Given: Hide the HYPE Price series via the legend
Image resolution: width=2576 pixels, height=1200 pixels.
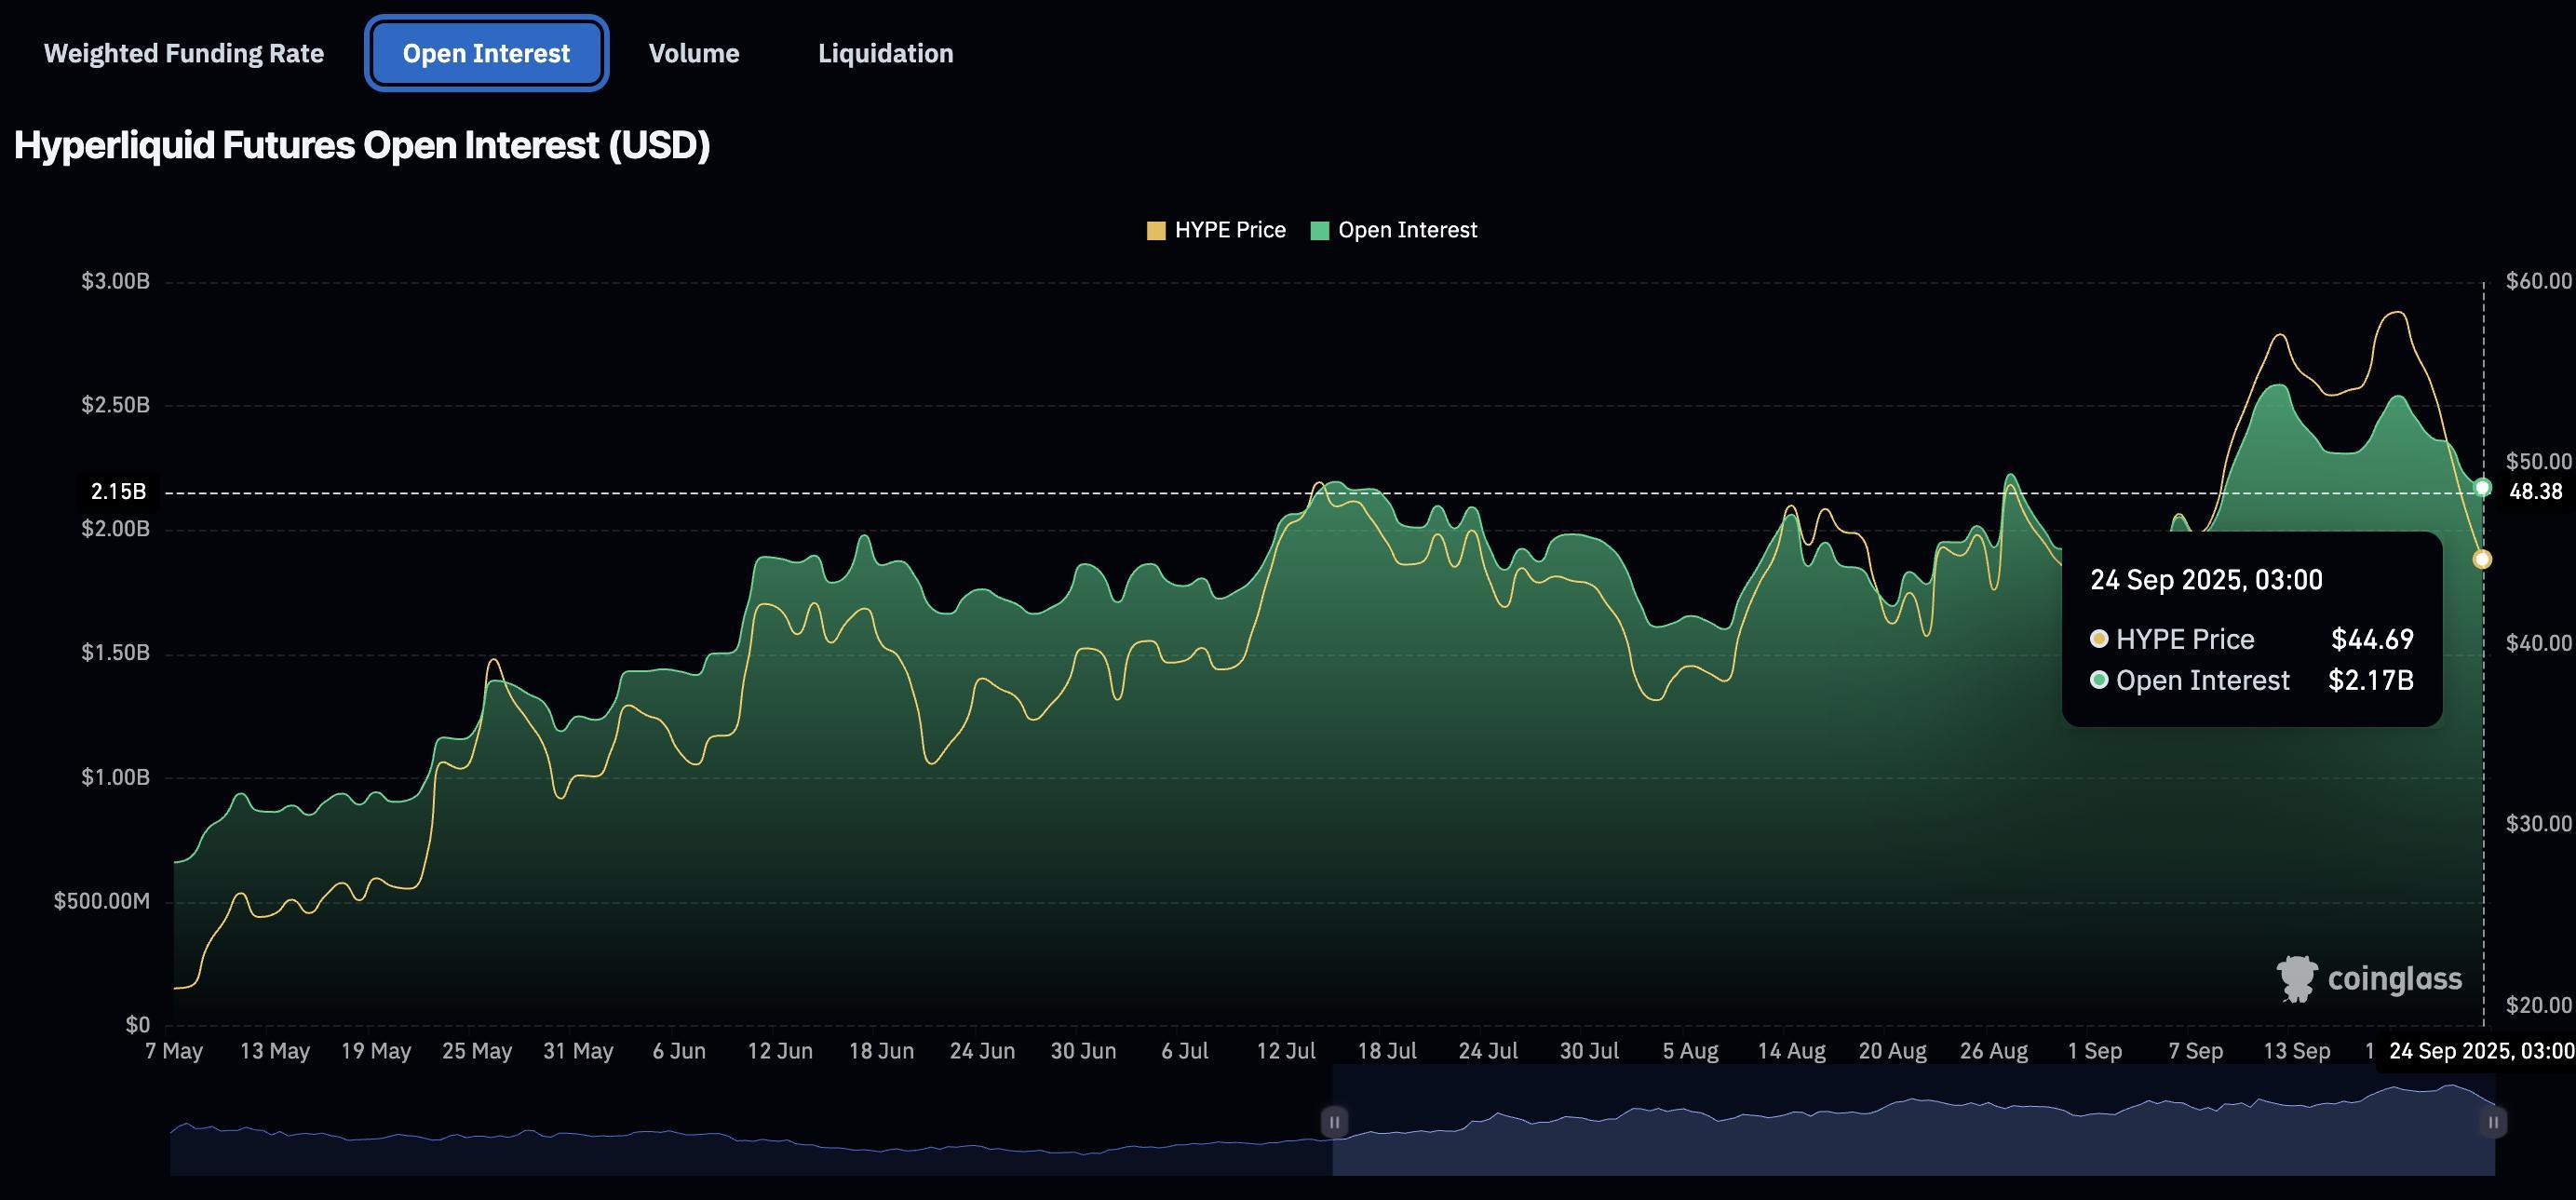Looking at the screenshot, I should click(1215, 229).
